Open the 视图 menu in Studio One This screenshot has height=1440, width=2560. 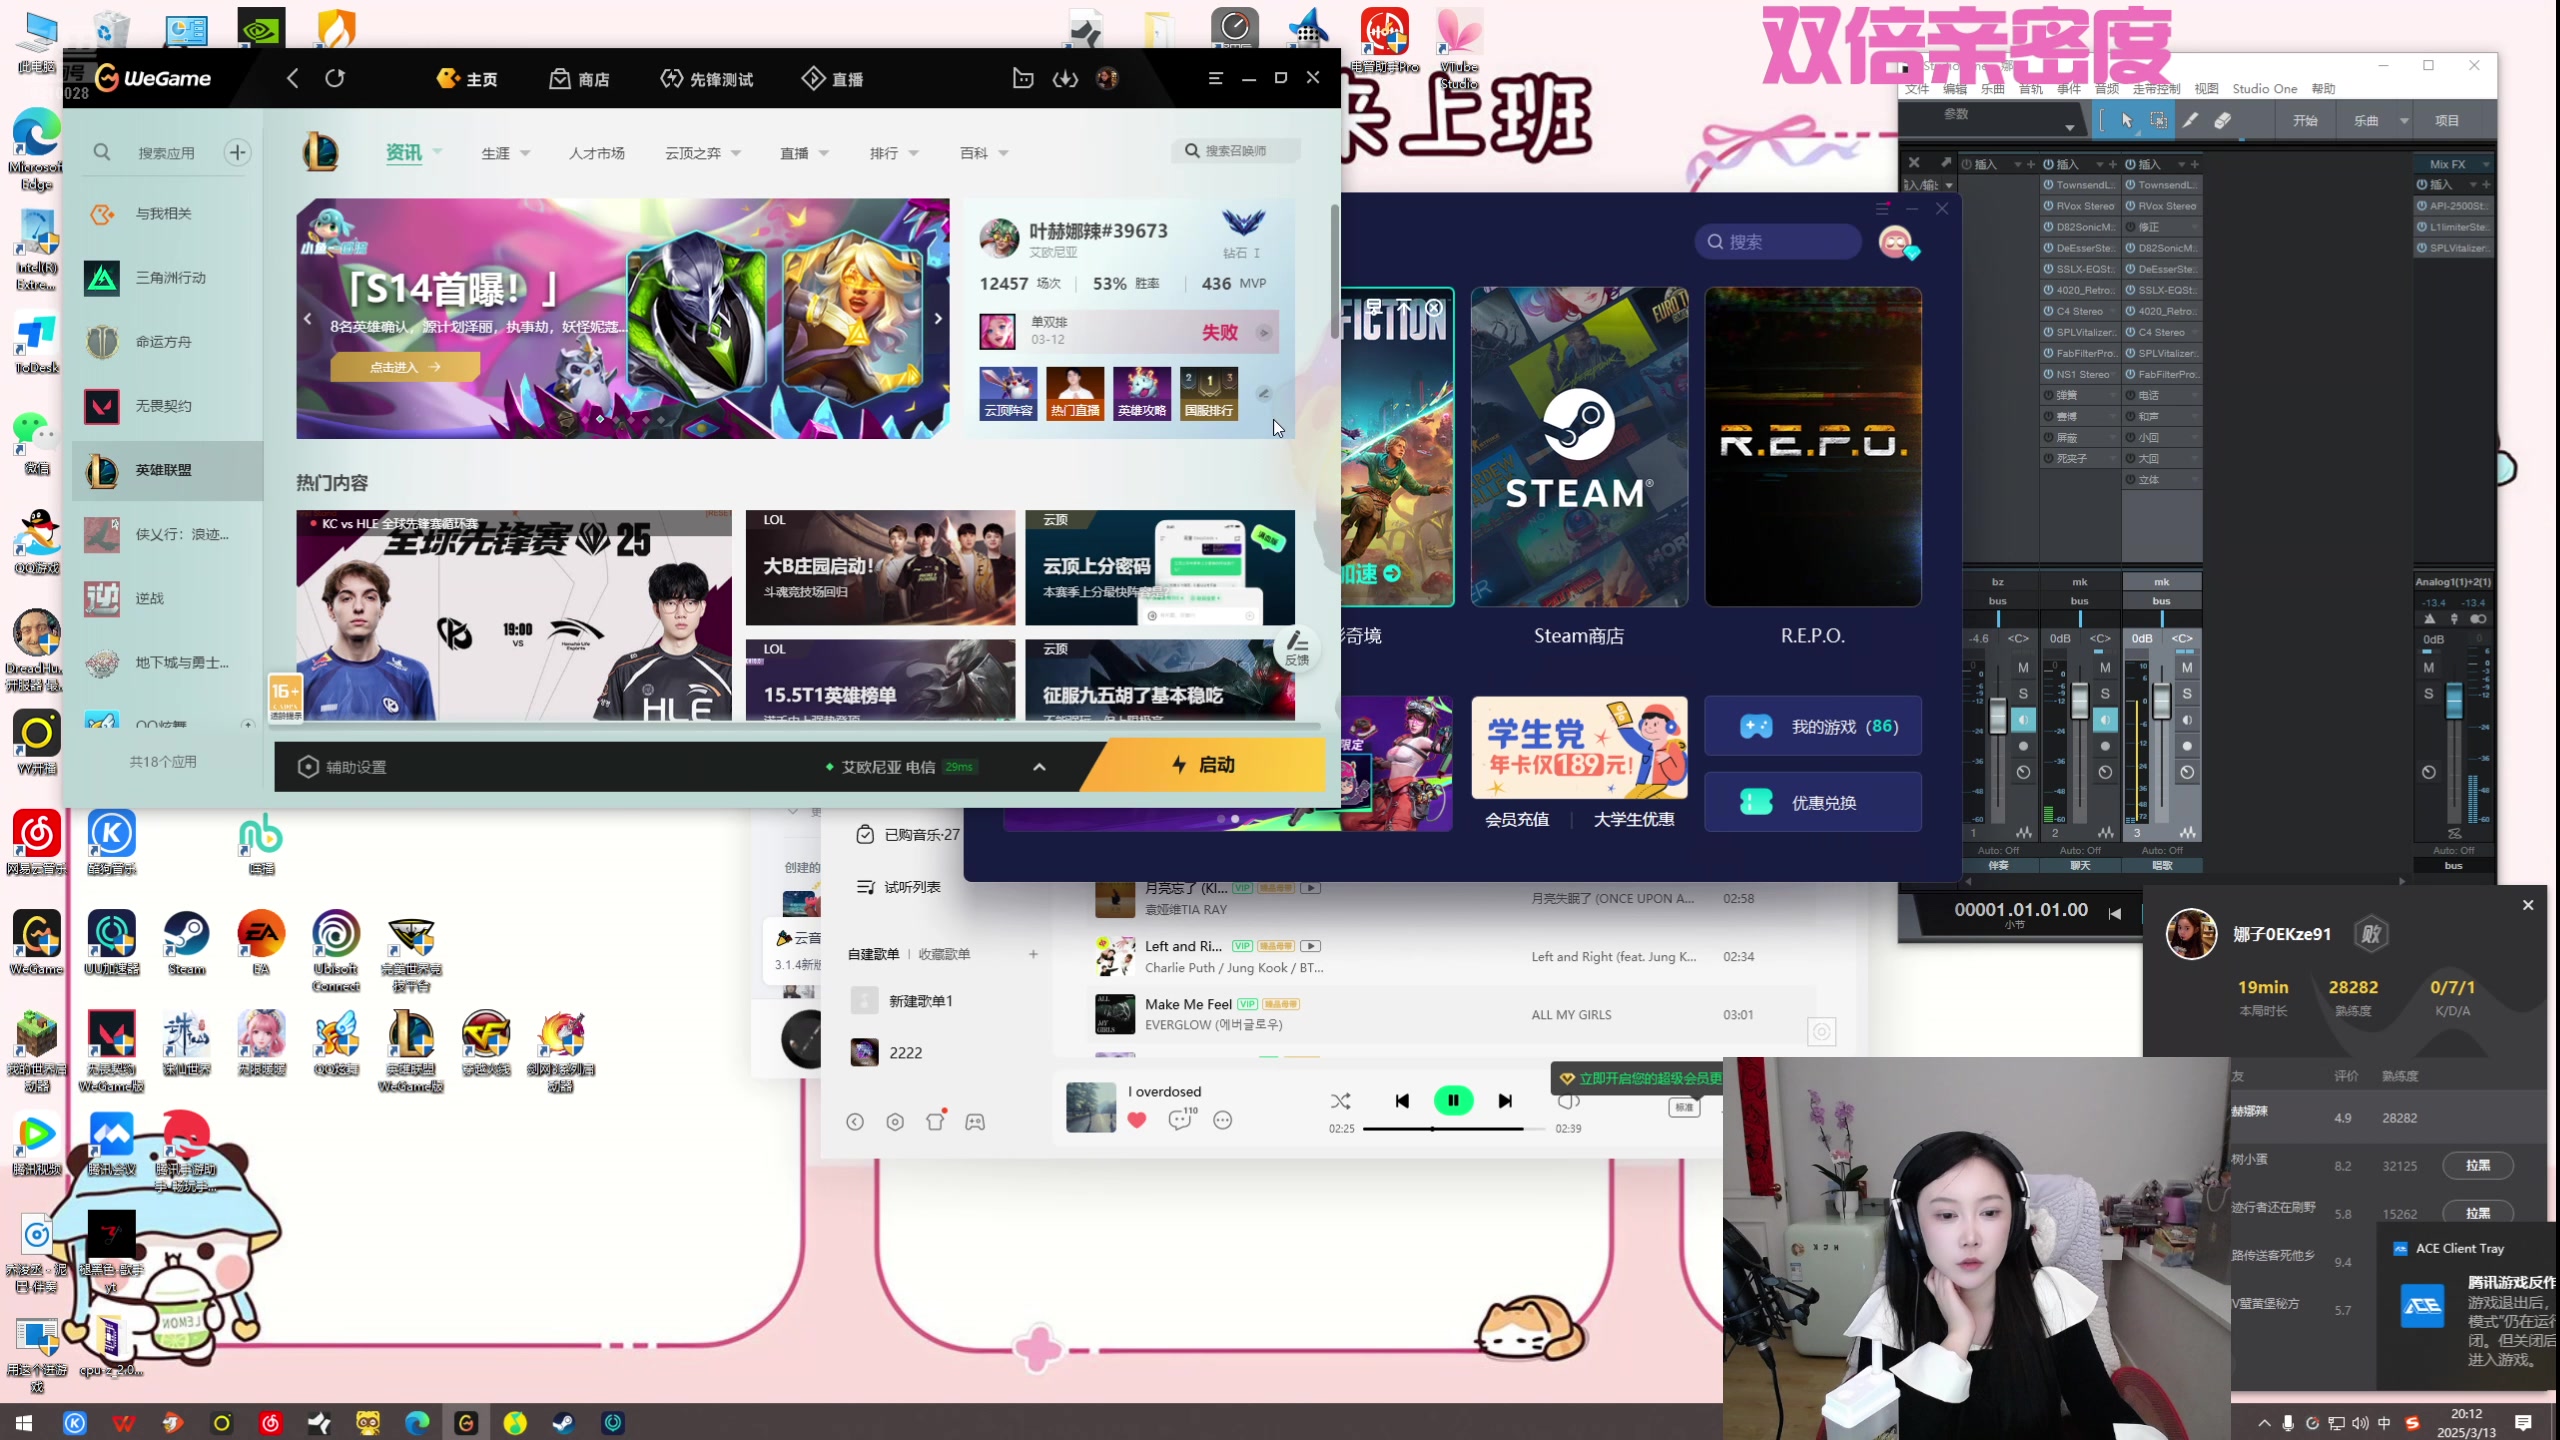point(2206,89)
